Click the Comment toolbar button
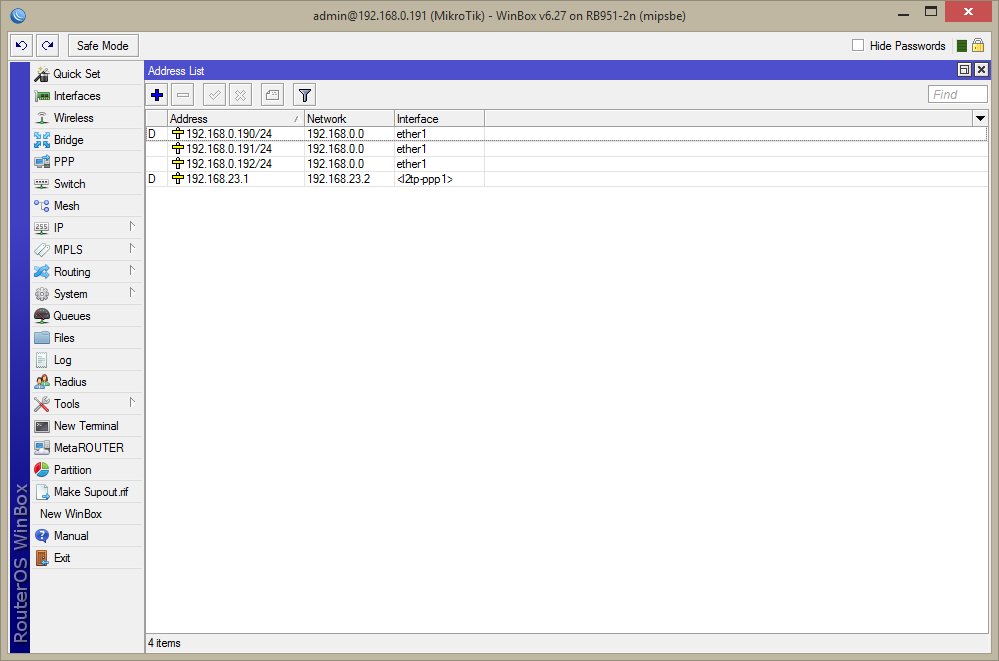Viewport: 999px width, 661px height. point(272,95)
